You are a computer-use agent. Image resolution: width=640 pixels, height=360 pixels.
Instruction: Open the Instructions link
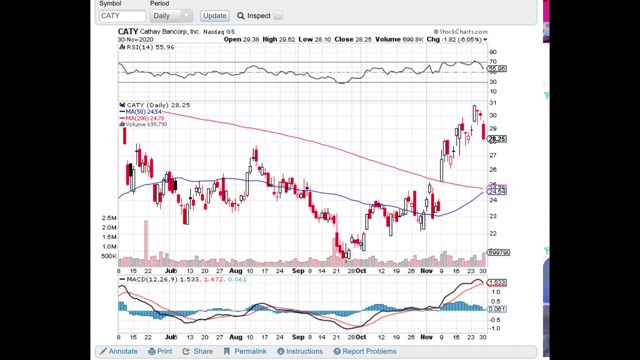pyautogui.click(x=304, y=351)
